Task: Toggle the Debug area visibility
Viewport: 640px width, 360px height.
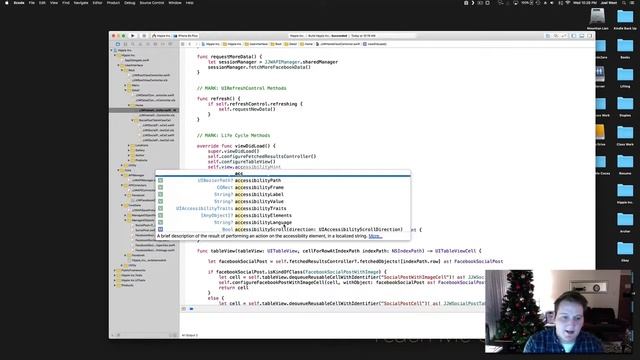Action: tap(582, 36)
